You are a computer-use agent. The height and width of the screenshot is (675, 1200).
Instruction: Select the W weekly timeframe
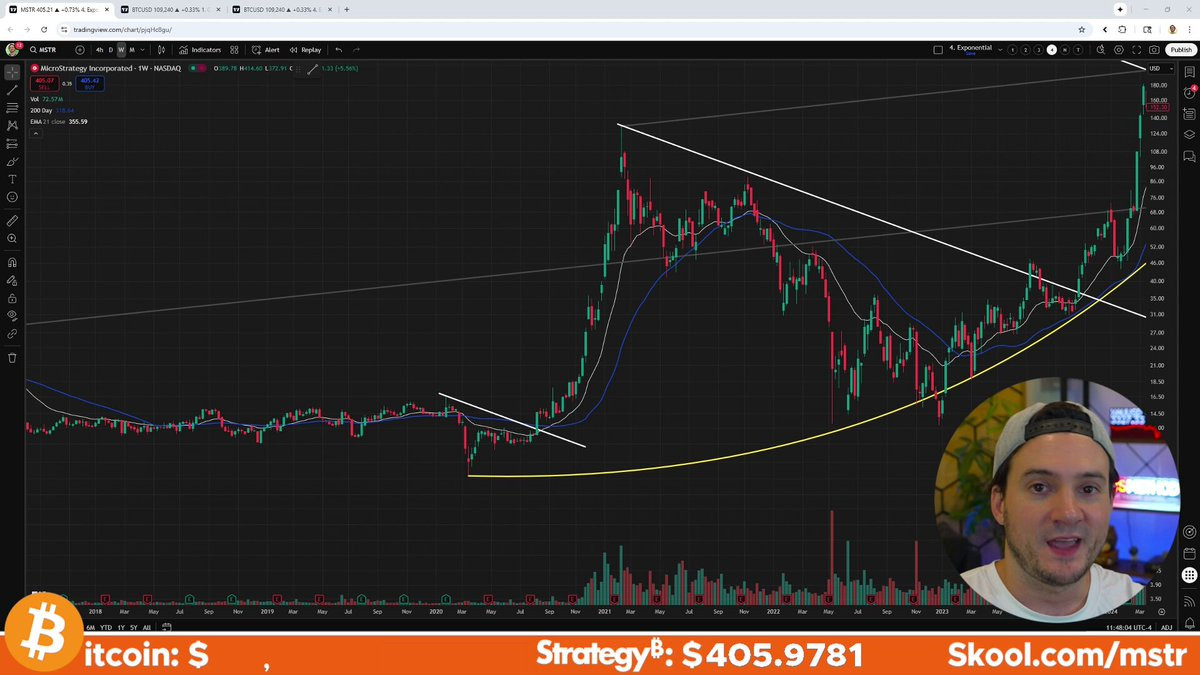pyautogui.click(x=122, y=49)
